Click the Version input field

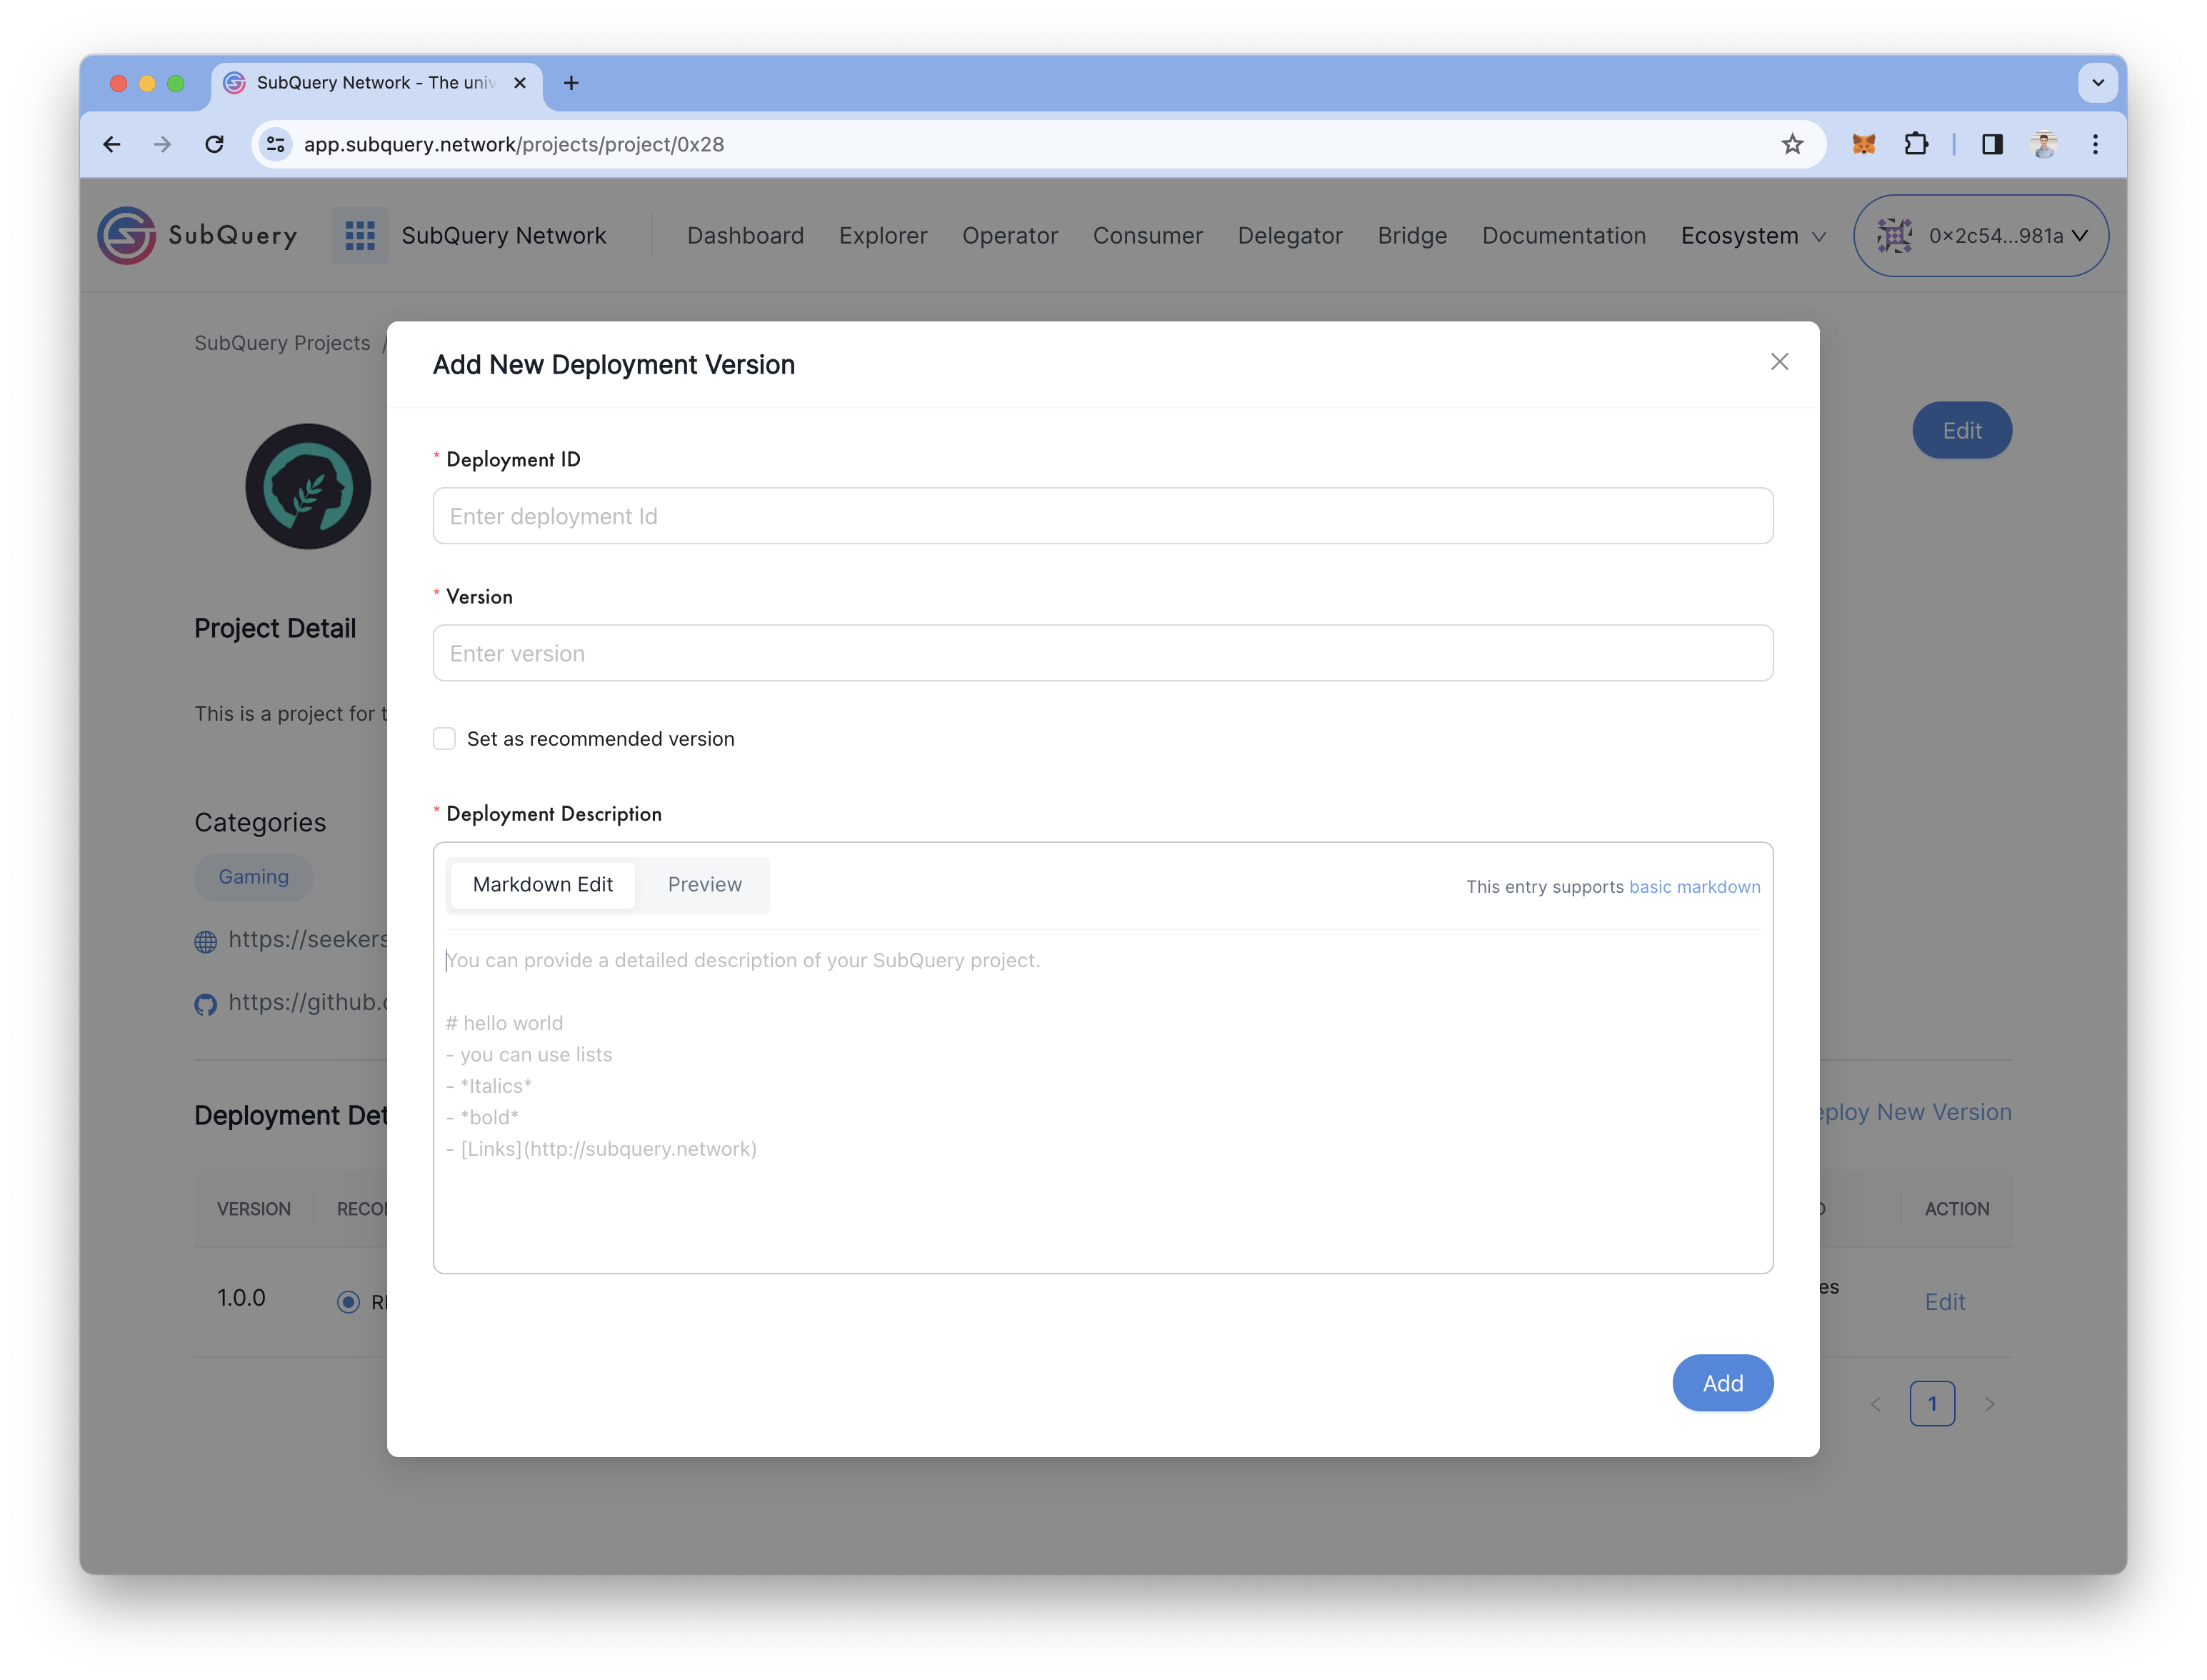1103,653
